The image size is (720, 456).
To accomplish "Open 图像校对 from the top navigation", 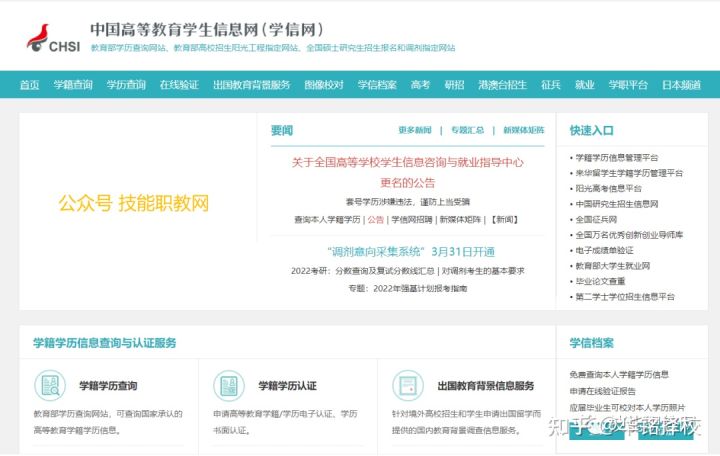I will (324, 85).
